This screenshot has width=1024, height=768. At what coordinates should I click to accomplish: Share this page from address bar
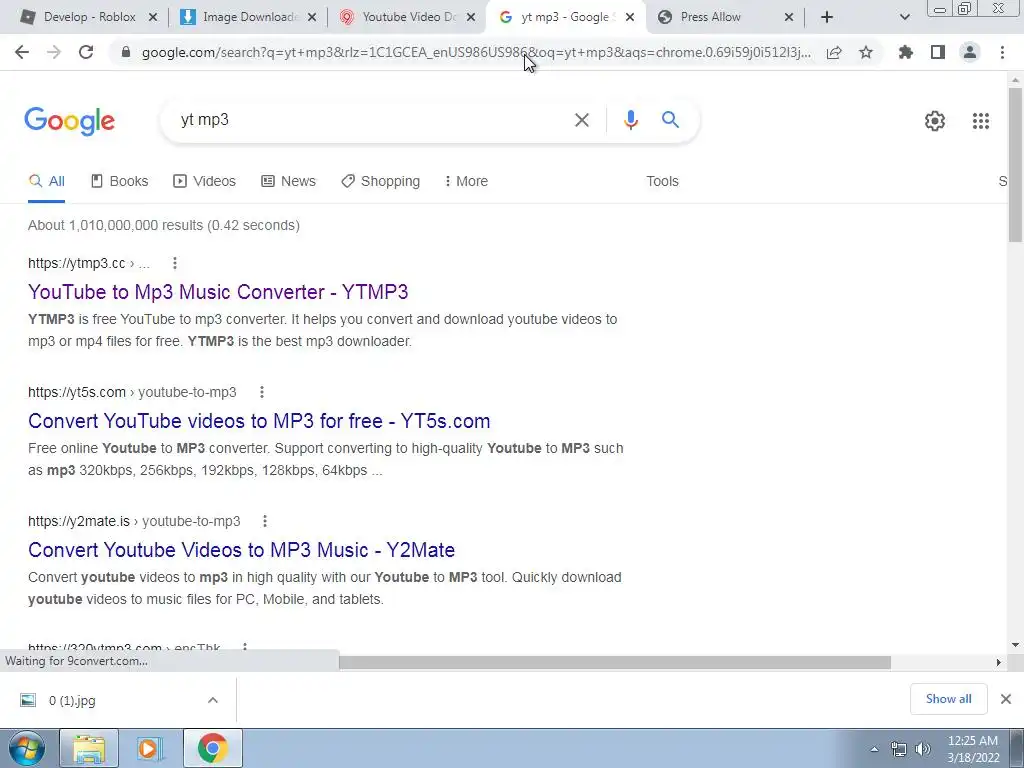click(x=834, y=52)
